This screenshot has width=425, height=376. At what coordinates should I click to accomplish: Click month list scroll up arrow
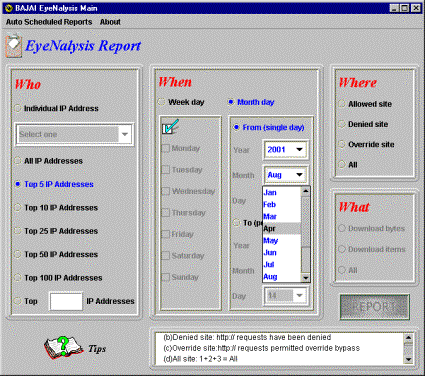[306, 191]
